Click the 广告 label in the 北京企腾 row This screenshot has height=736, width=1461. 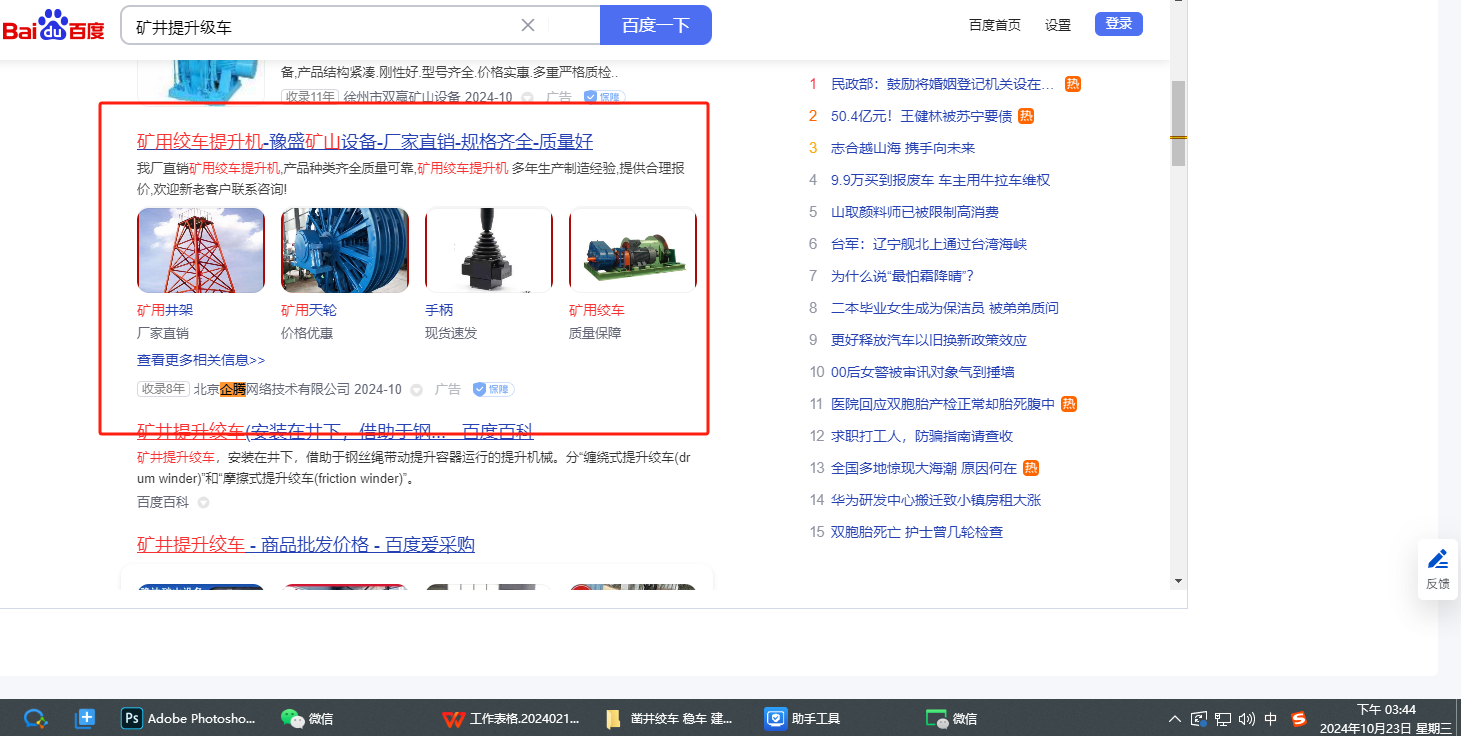click(x=448, y=389)
